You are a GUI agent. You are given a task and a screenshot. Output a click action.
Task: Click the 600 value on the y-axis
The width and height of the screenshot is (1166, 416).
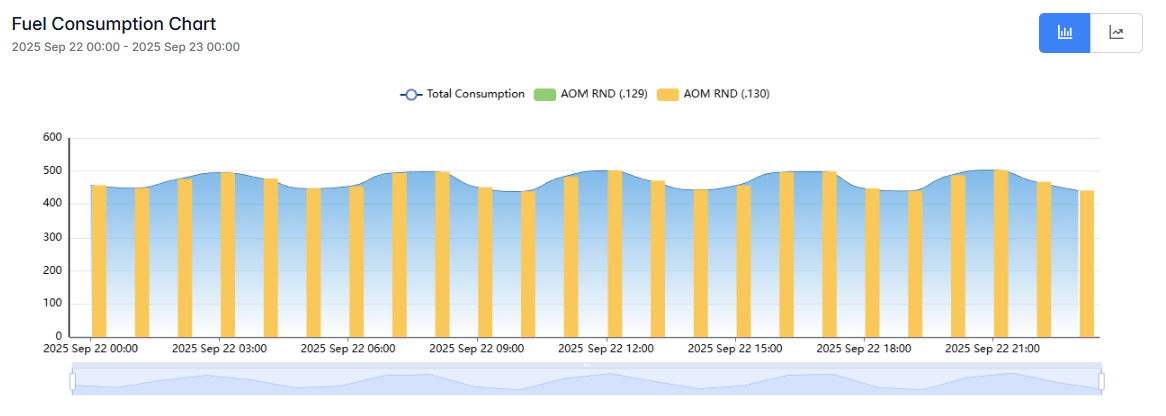tap(51, 138)
